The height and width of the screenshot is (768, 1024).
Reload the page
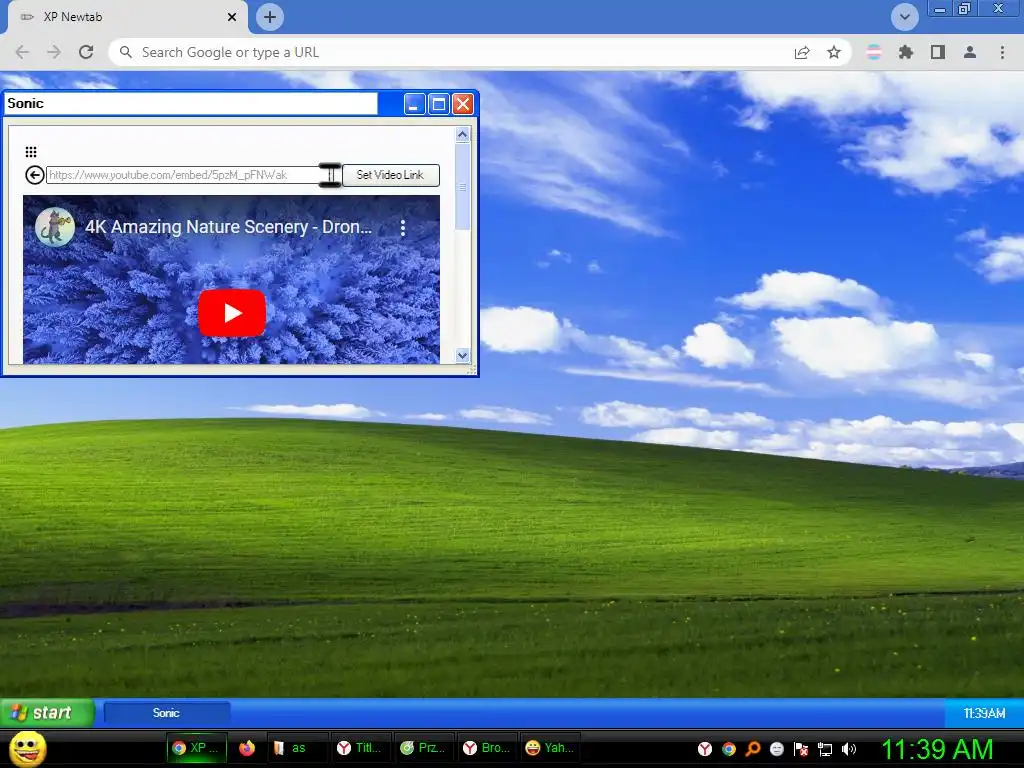pyautogui.click(x=86, y=52)
